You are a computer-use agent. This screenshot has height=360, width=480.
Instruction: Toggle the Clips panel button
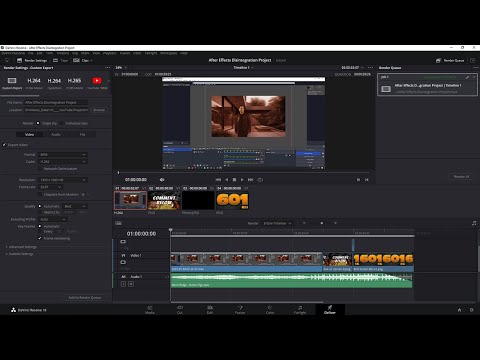pos(81,60)
